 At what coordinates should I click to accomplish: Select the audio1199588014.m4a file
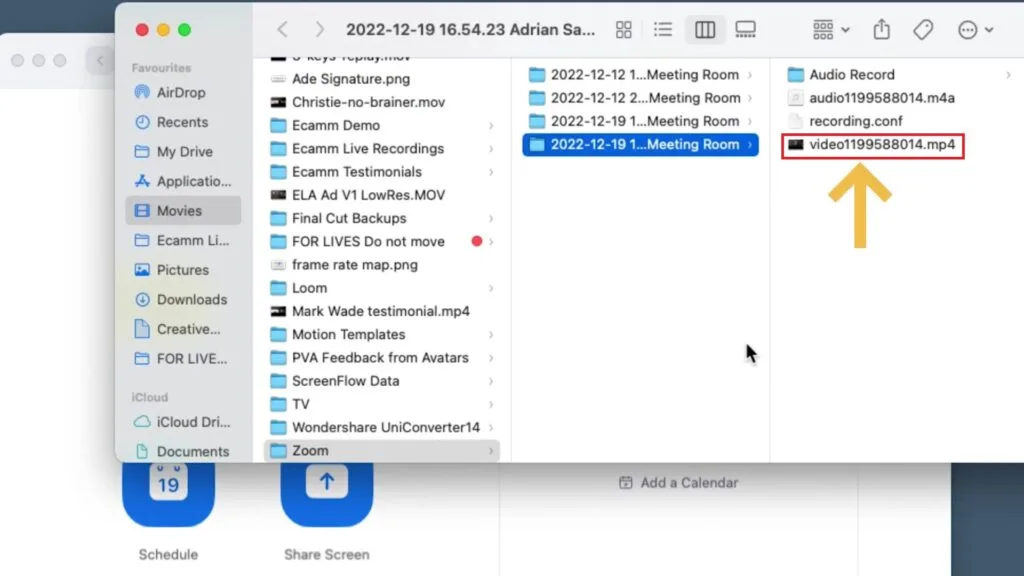coord(881,98)
